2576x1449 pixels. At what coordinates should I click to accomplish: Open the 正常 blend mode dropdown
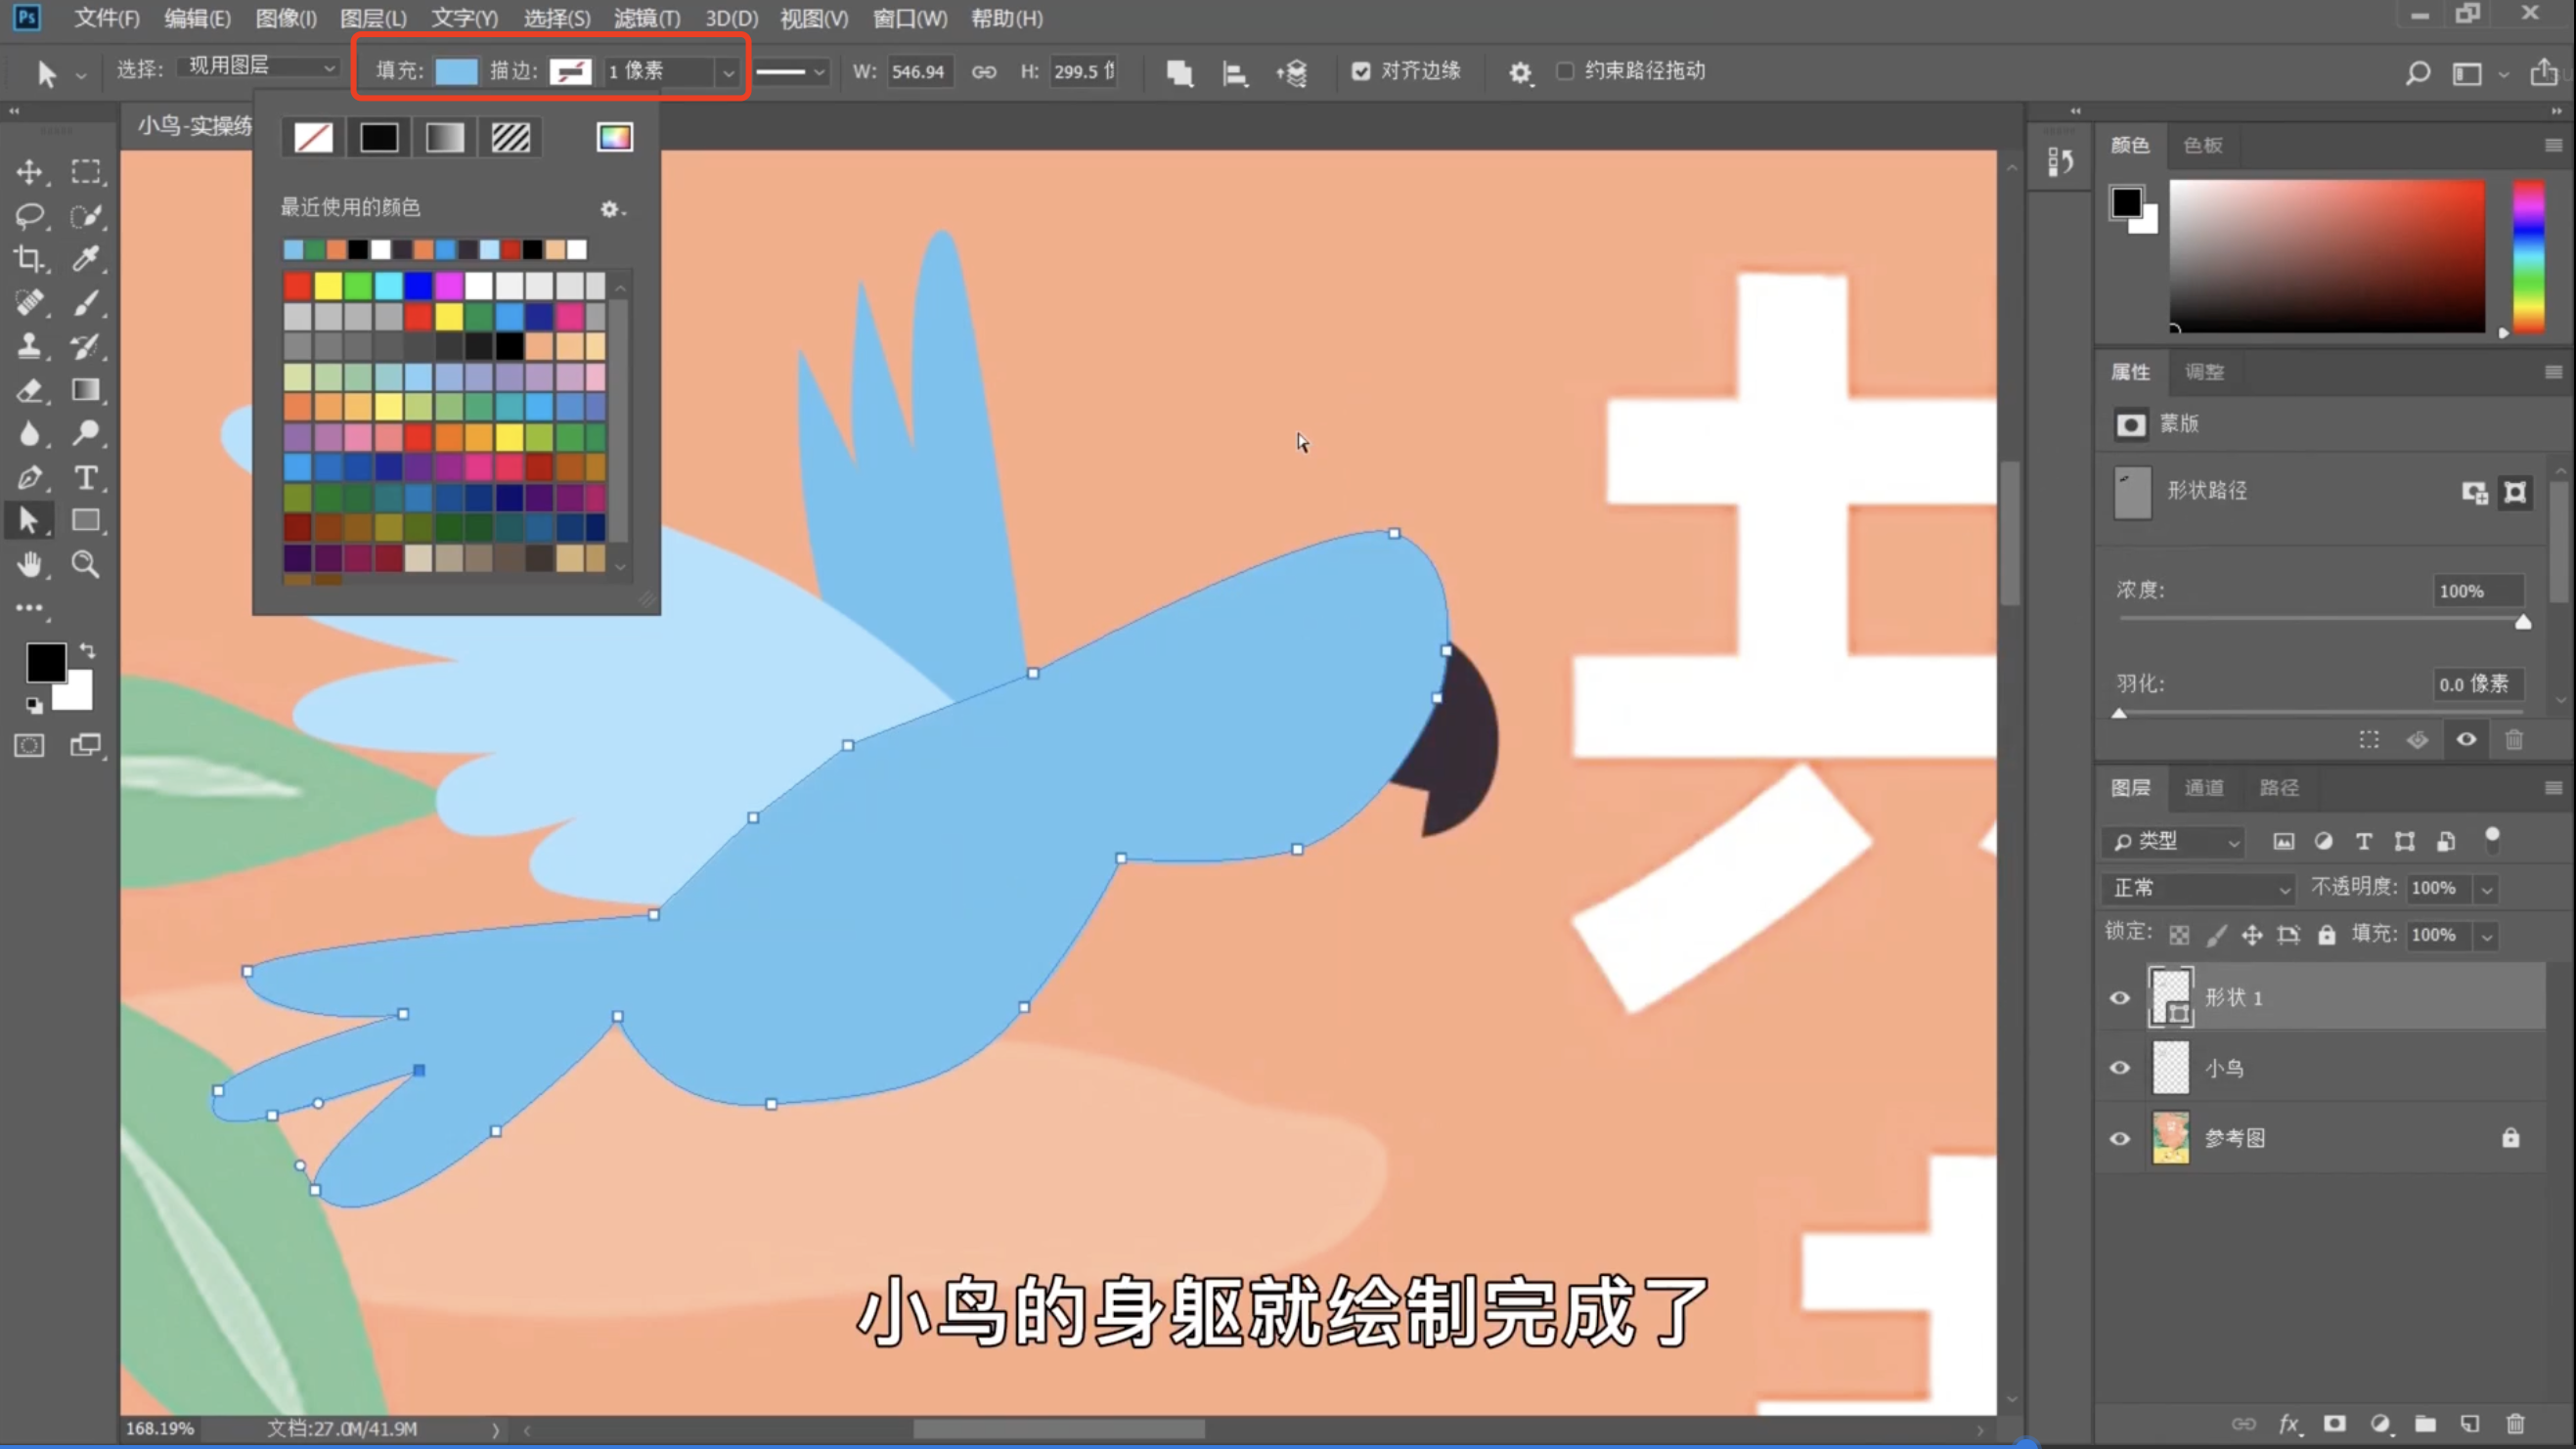click(2199, 888)
